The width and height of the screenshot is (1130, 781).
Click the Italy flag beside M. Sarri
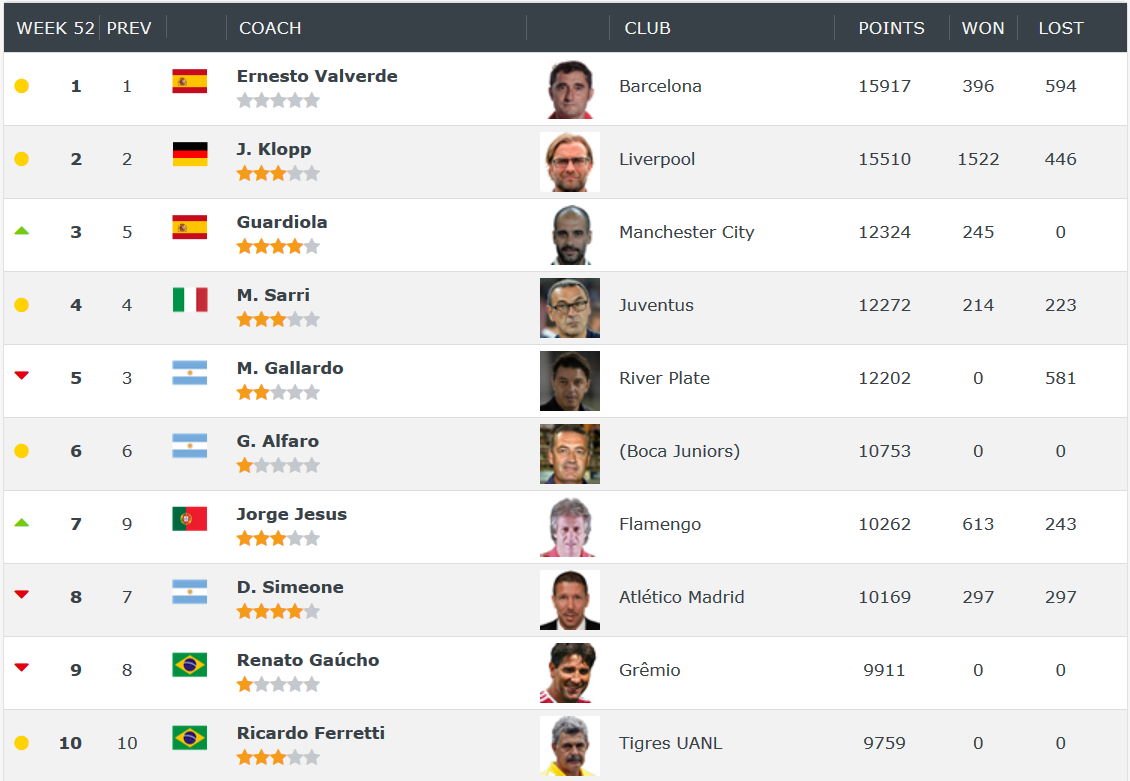point(190,300)
